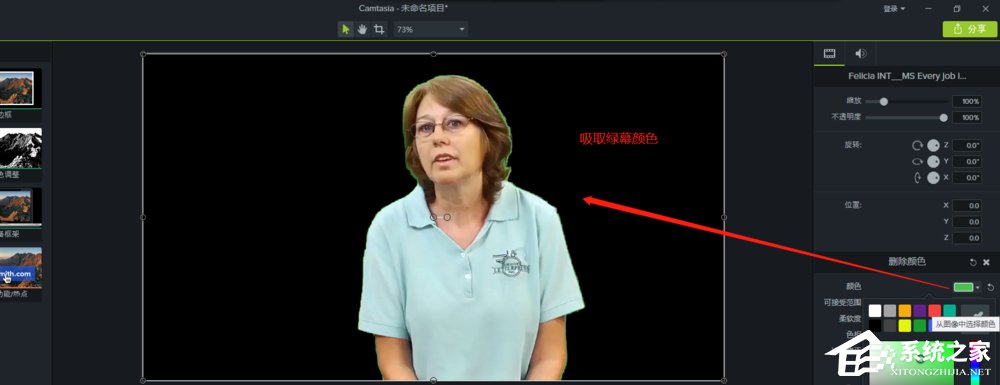Restore down the Camtasia window
1000x385 pixels.
point(957,9)
